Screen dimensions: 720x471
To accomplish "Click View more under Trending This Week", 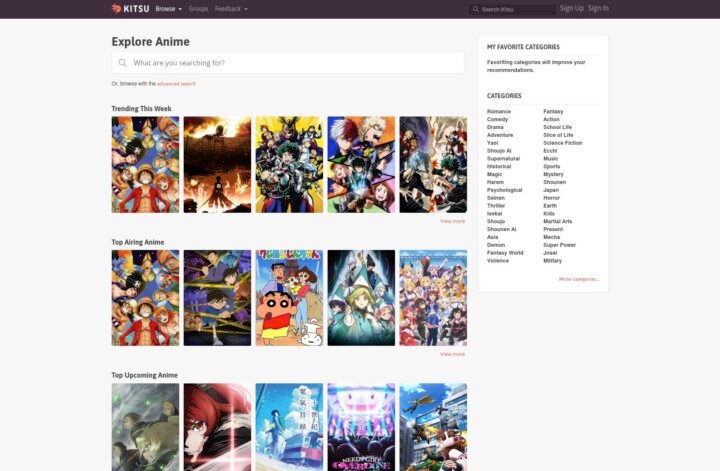I will tap(452, 221).
